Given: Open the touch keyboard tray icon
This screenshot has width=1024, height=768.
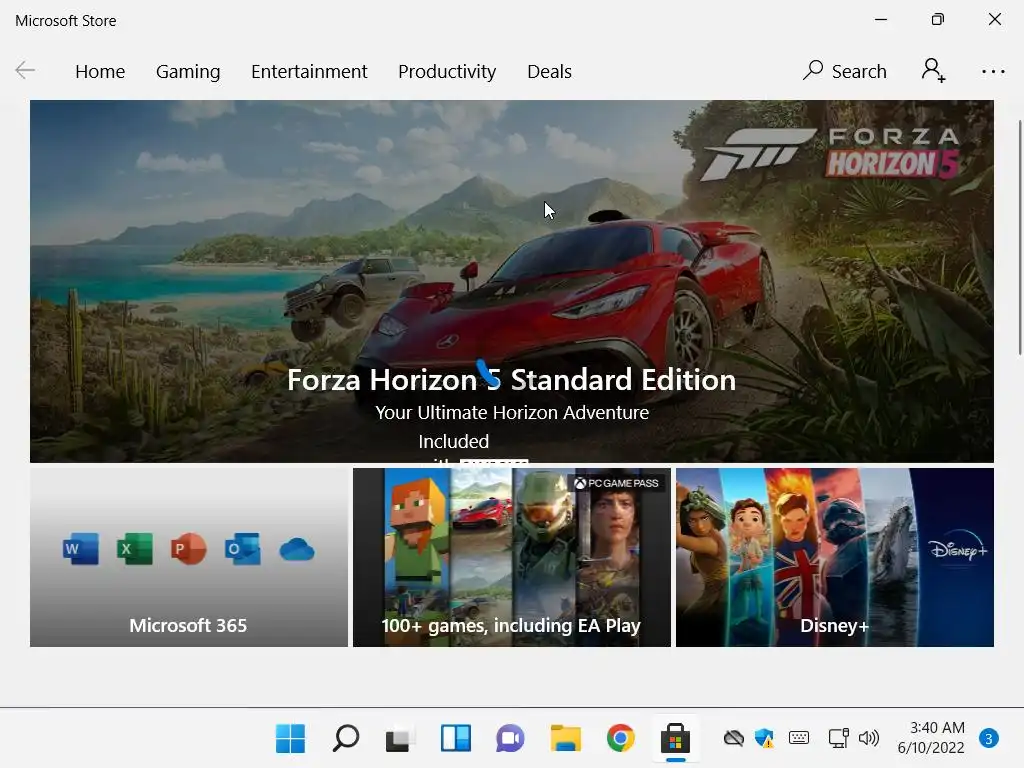Looking at the screenshot, I should tap(799, 738).
